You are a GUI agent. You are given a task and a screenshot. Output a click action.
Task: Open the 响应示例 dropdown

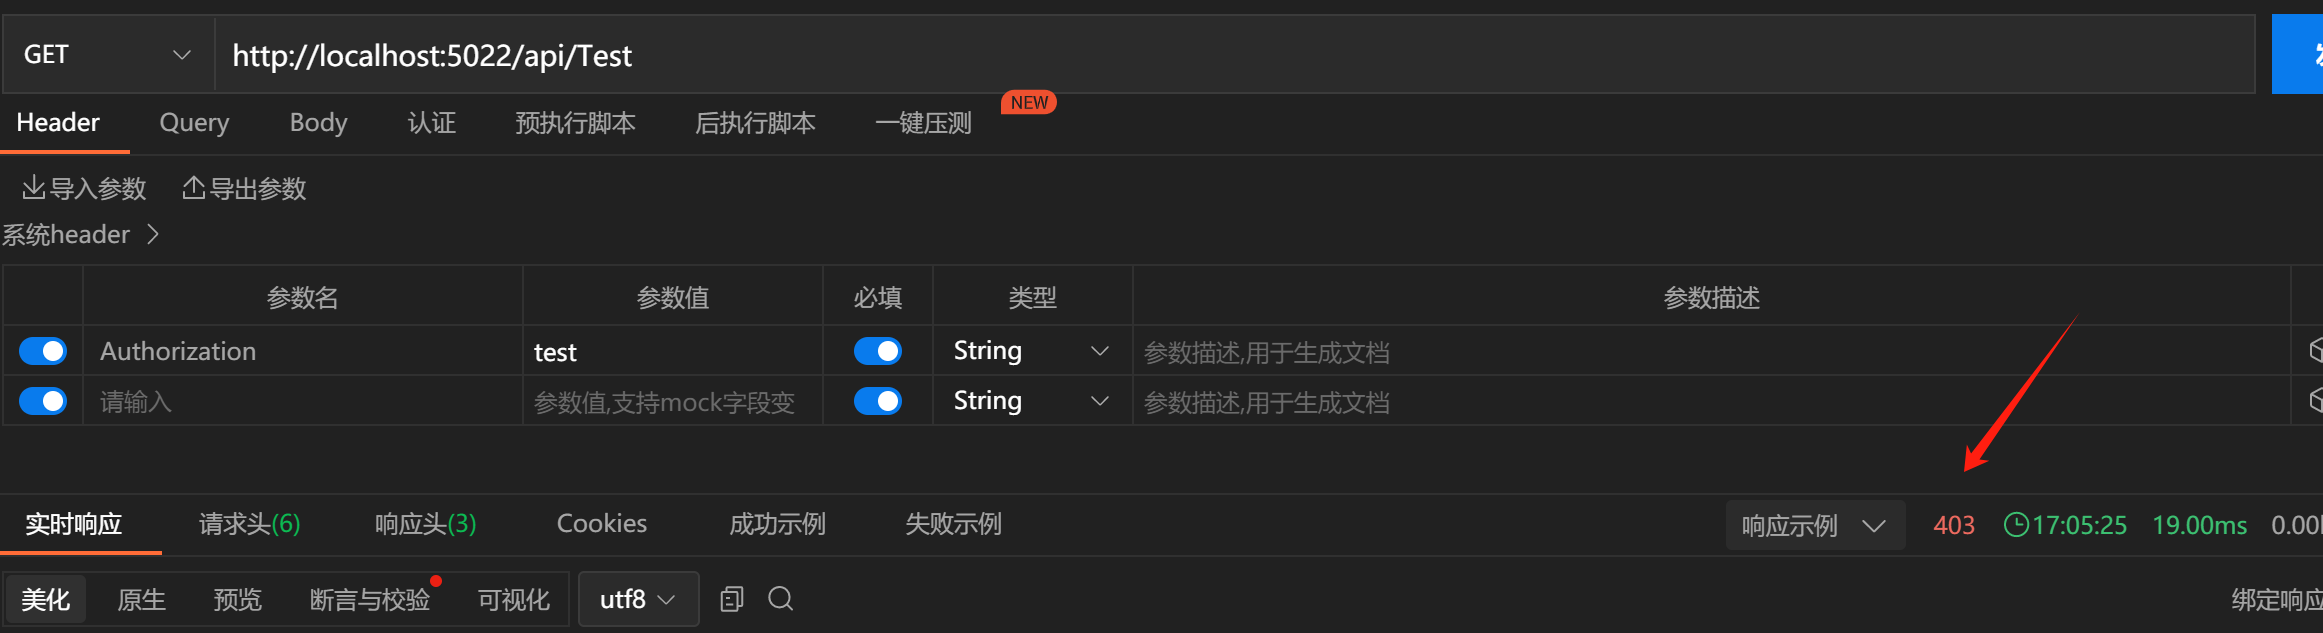click(1815, 525)
